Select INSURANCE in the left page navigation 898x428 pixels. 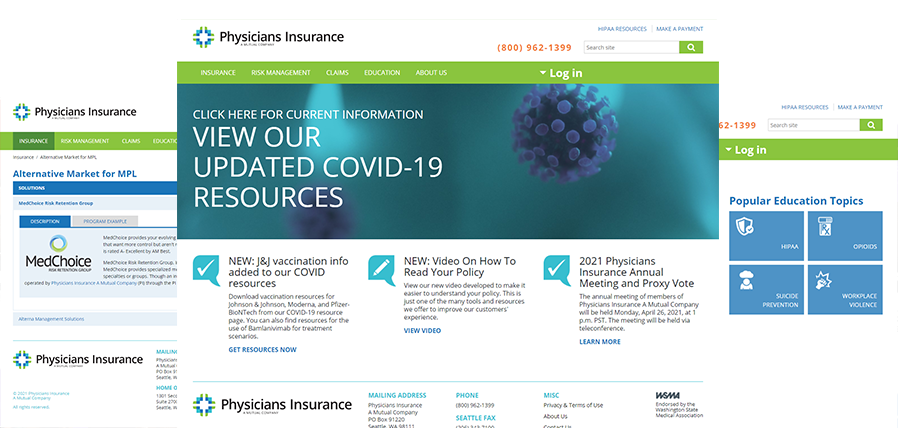[x=33, y=141]
